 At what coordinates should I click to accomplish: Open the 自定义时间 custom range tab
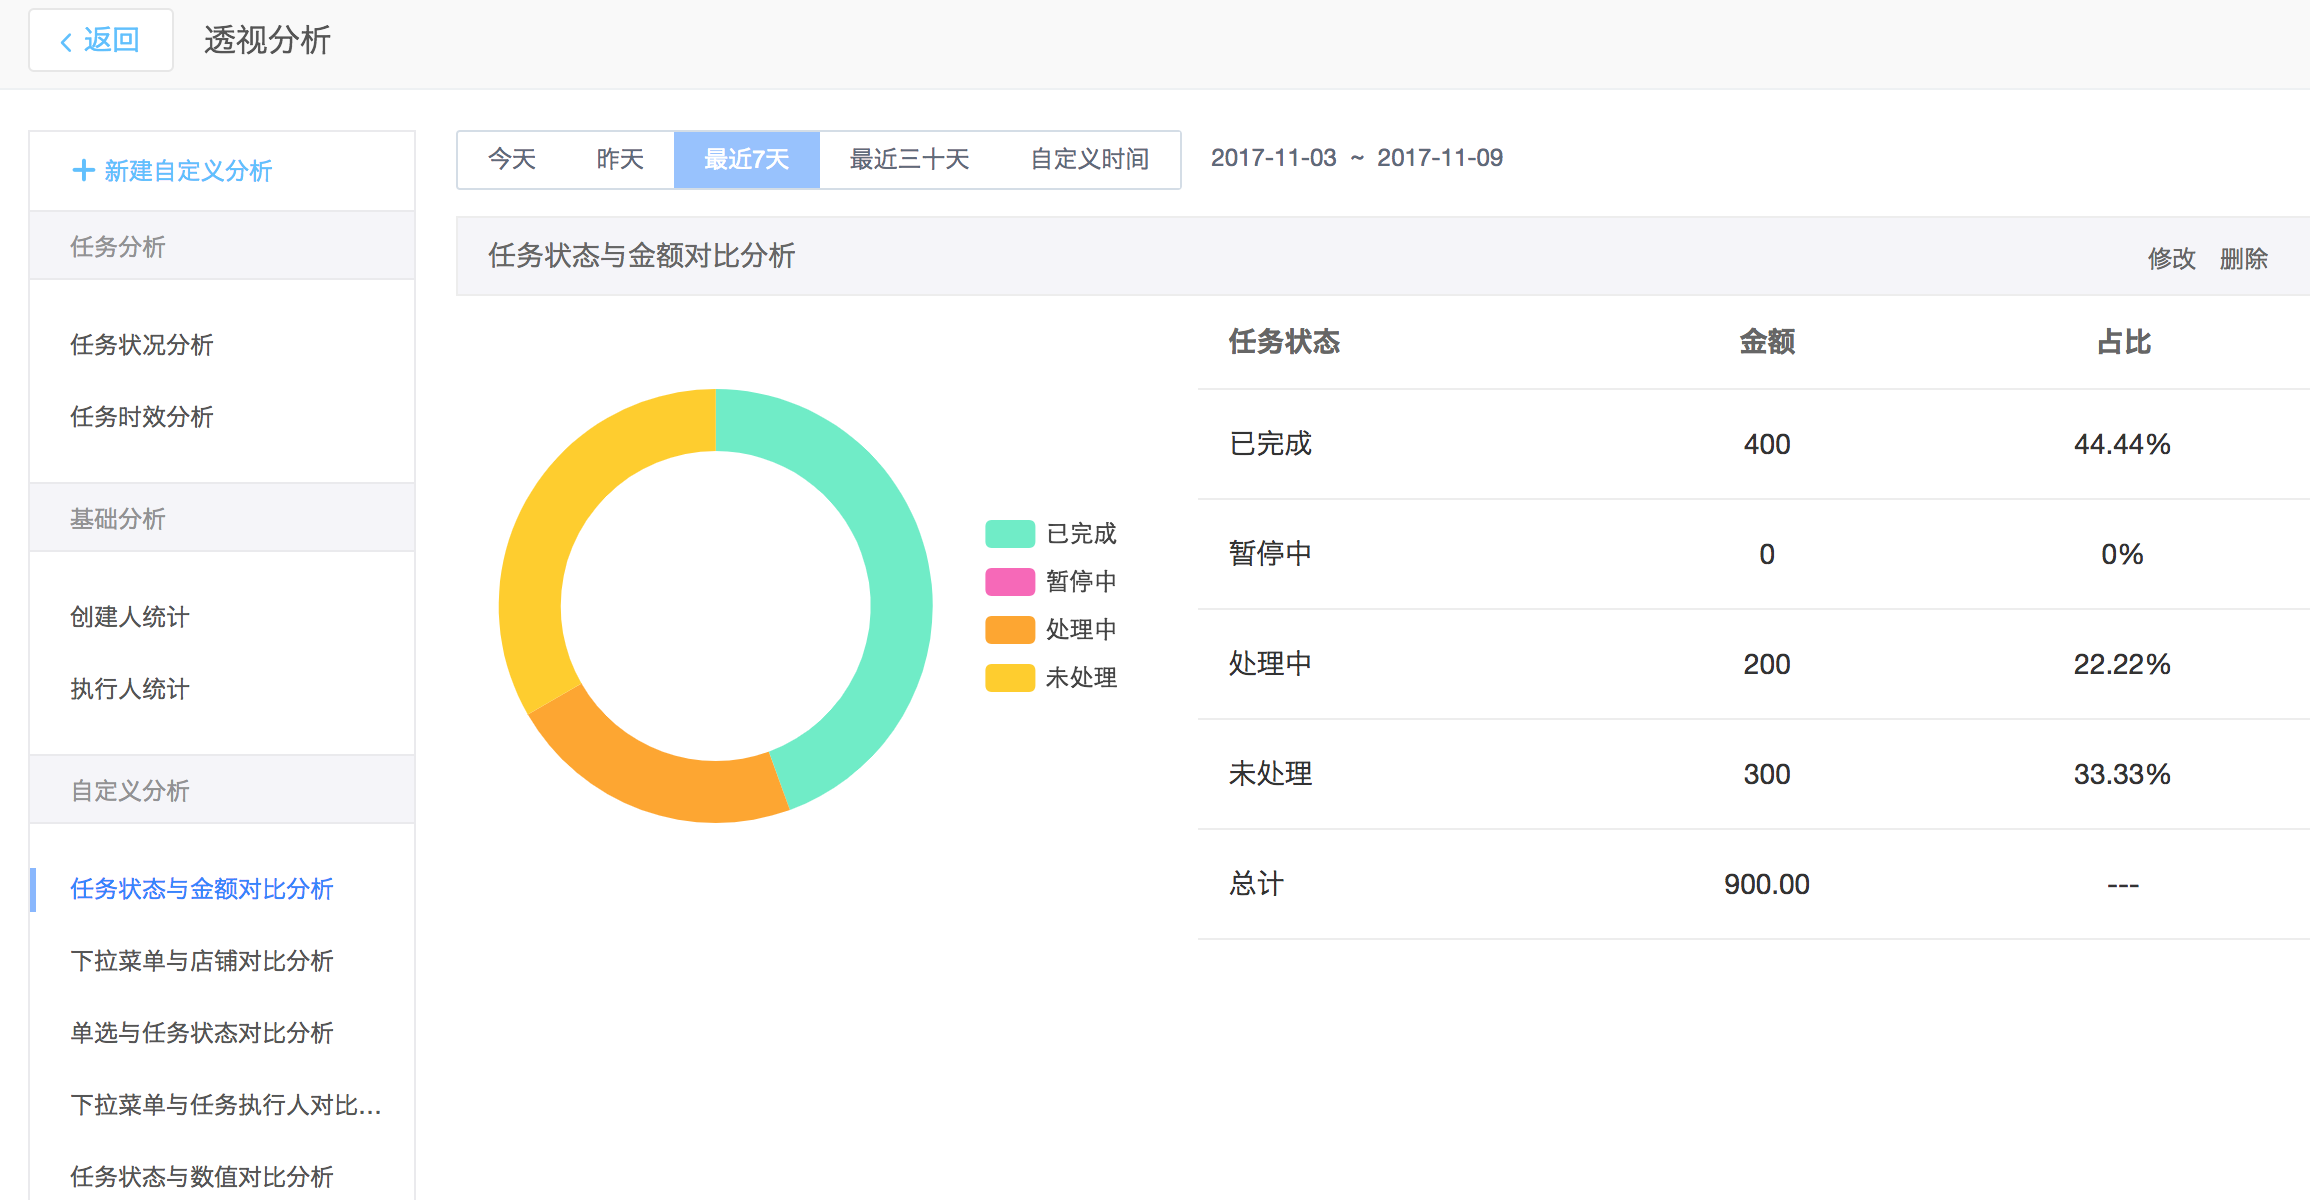pyautogui.click(x=1089, y=159)
